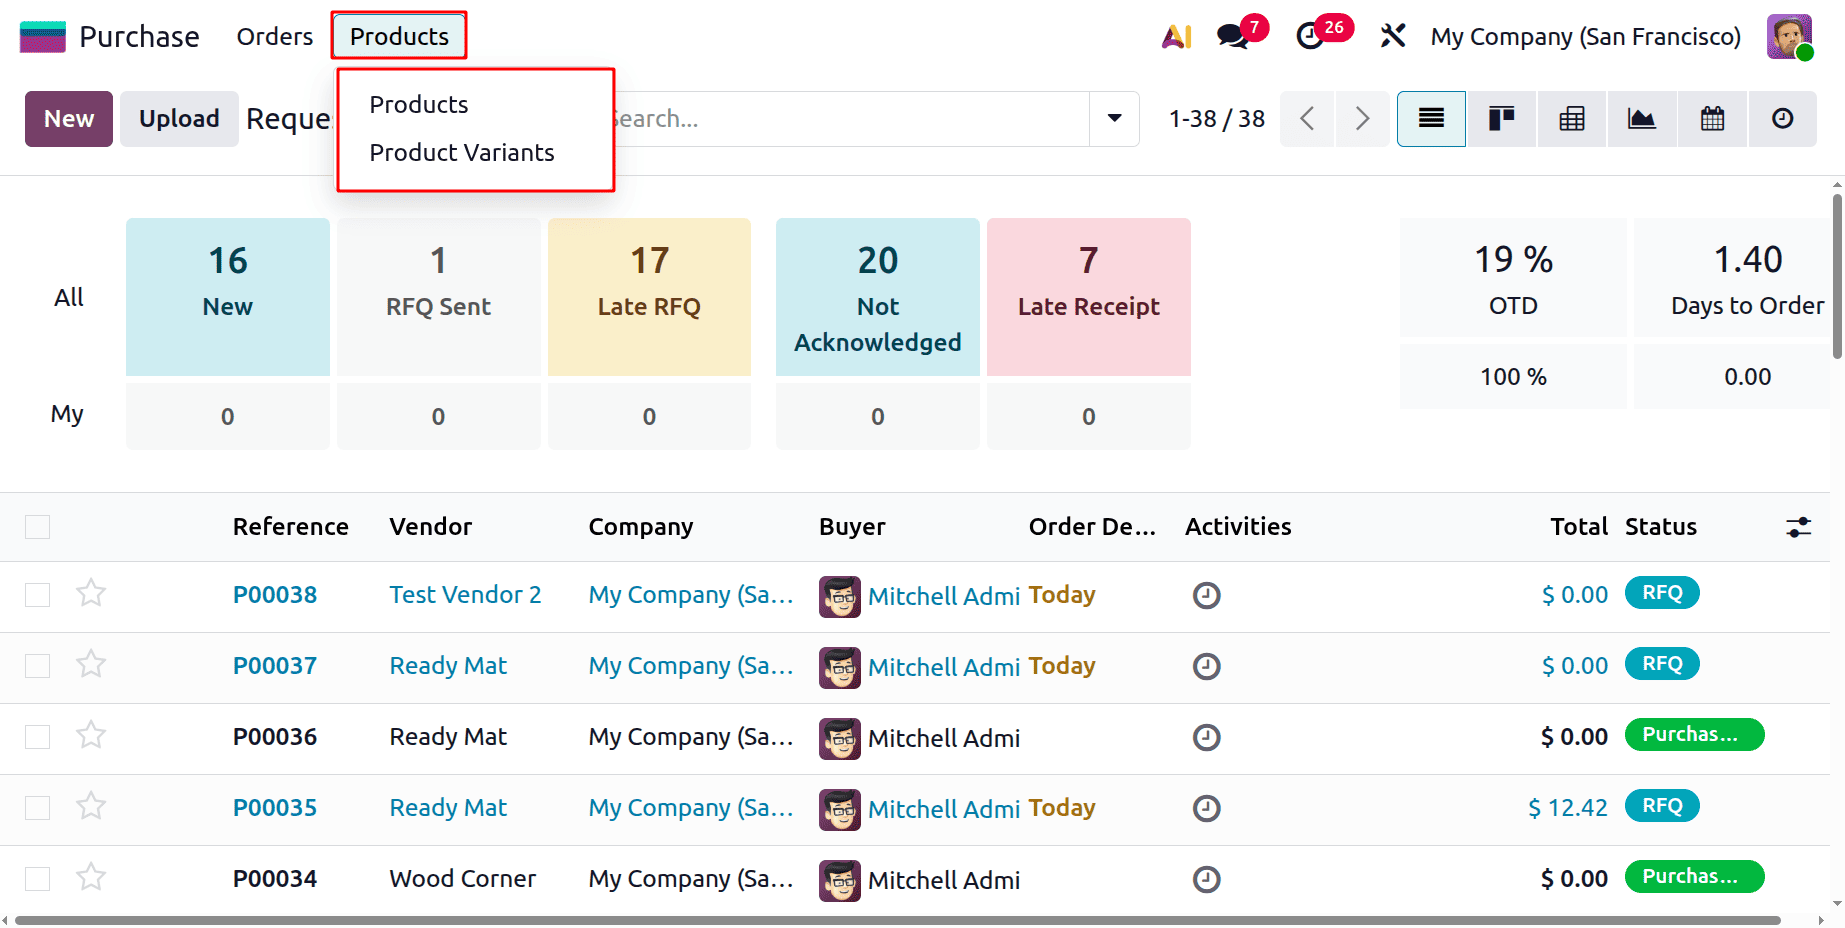Open the AI assistant
This screenshot has width=1845, height=928.
tap(1176, 36)
